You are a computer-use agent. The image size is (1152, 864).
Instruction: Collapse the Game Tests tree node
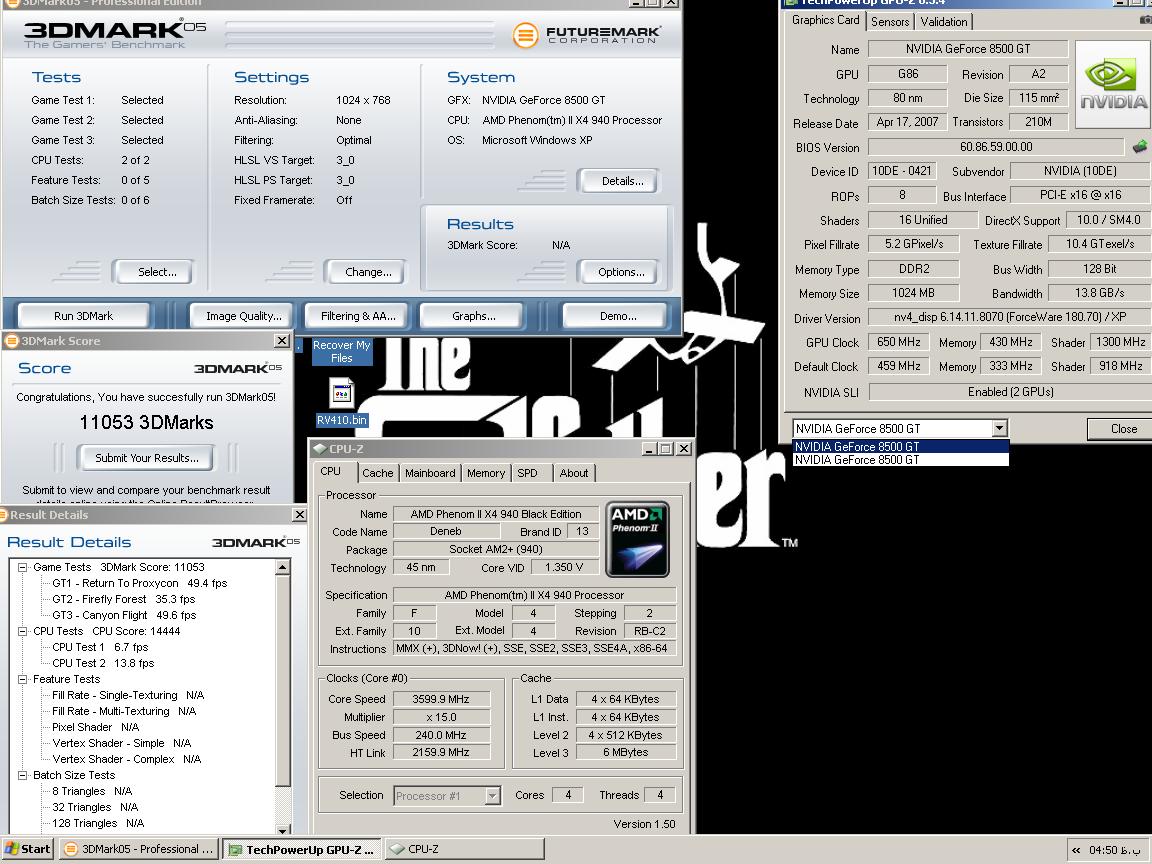point(23,567)
